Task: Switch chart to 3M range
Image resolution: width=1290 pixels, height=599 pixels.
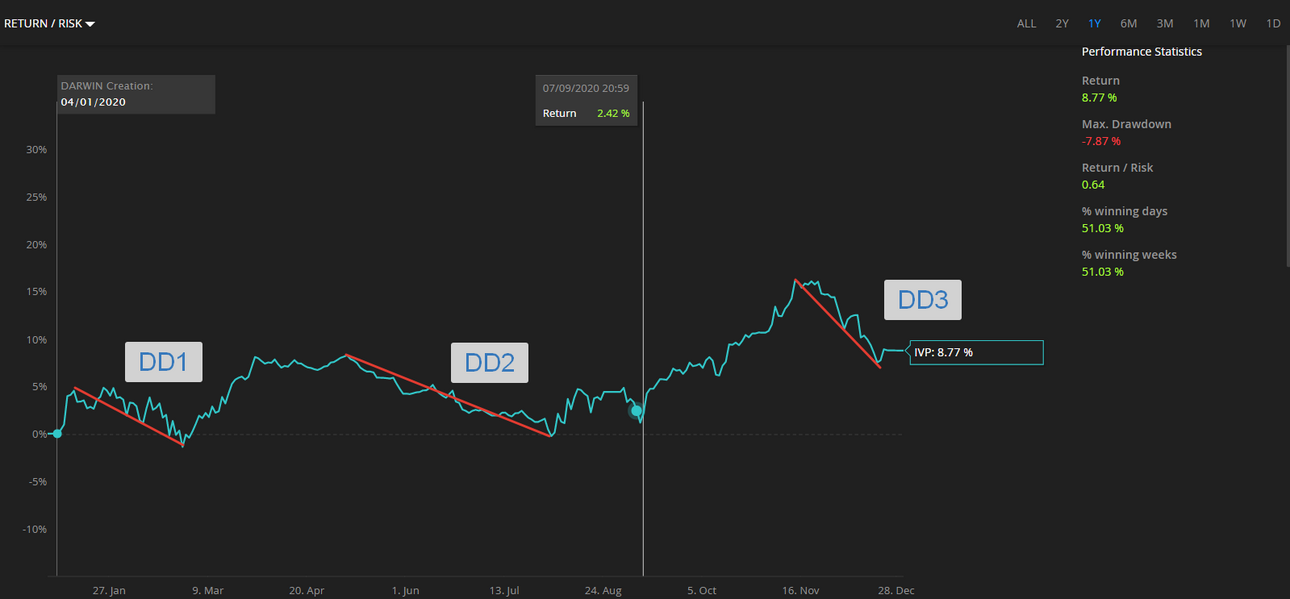Action: coord(1165,23)
